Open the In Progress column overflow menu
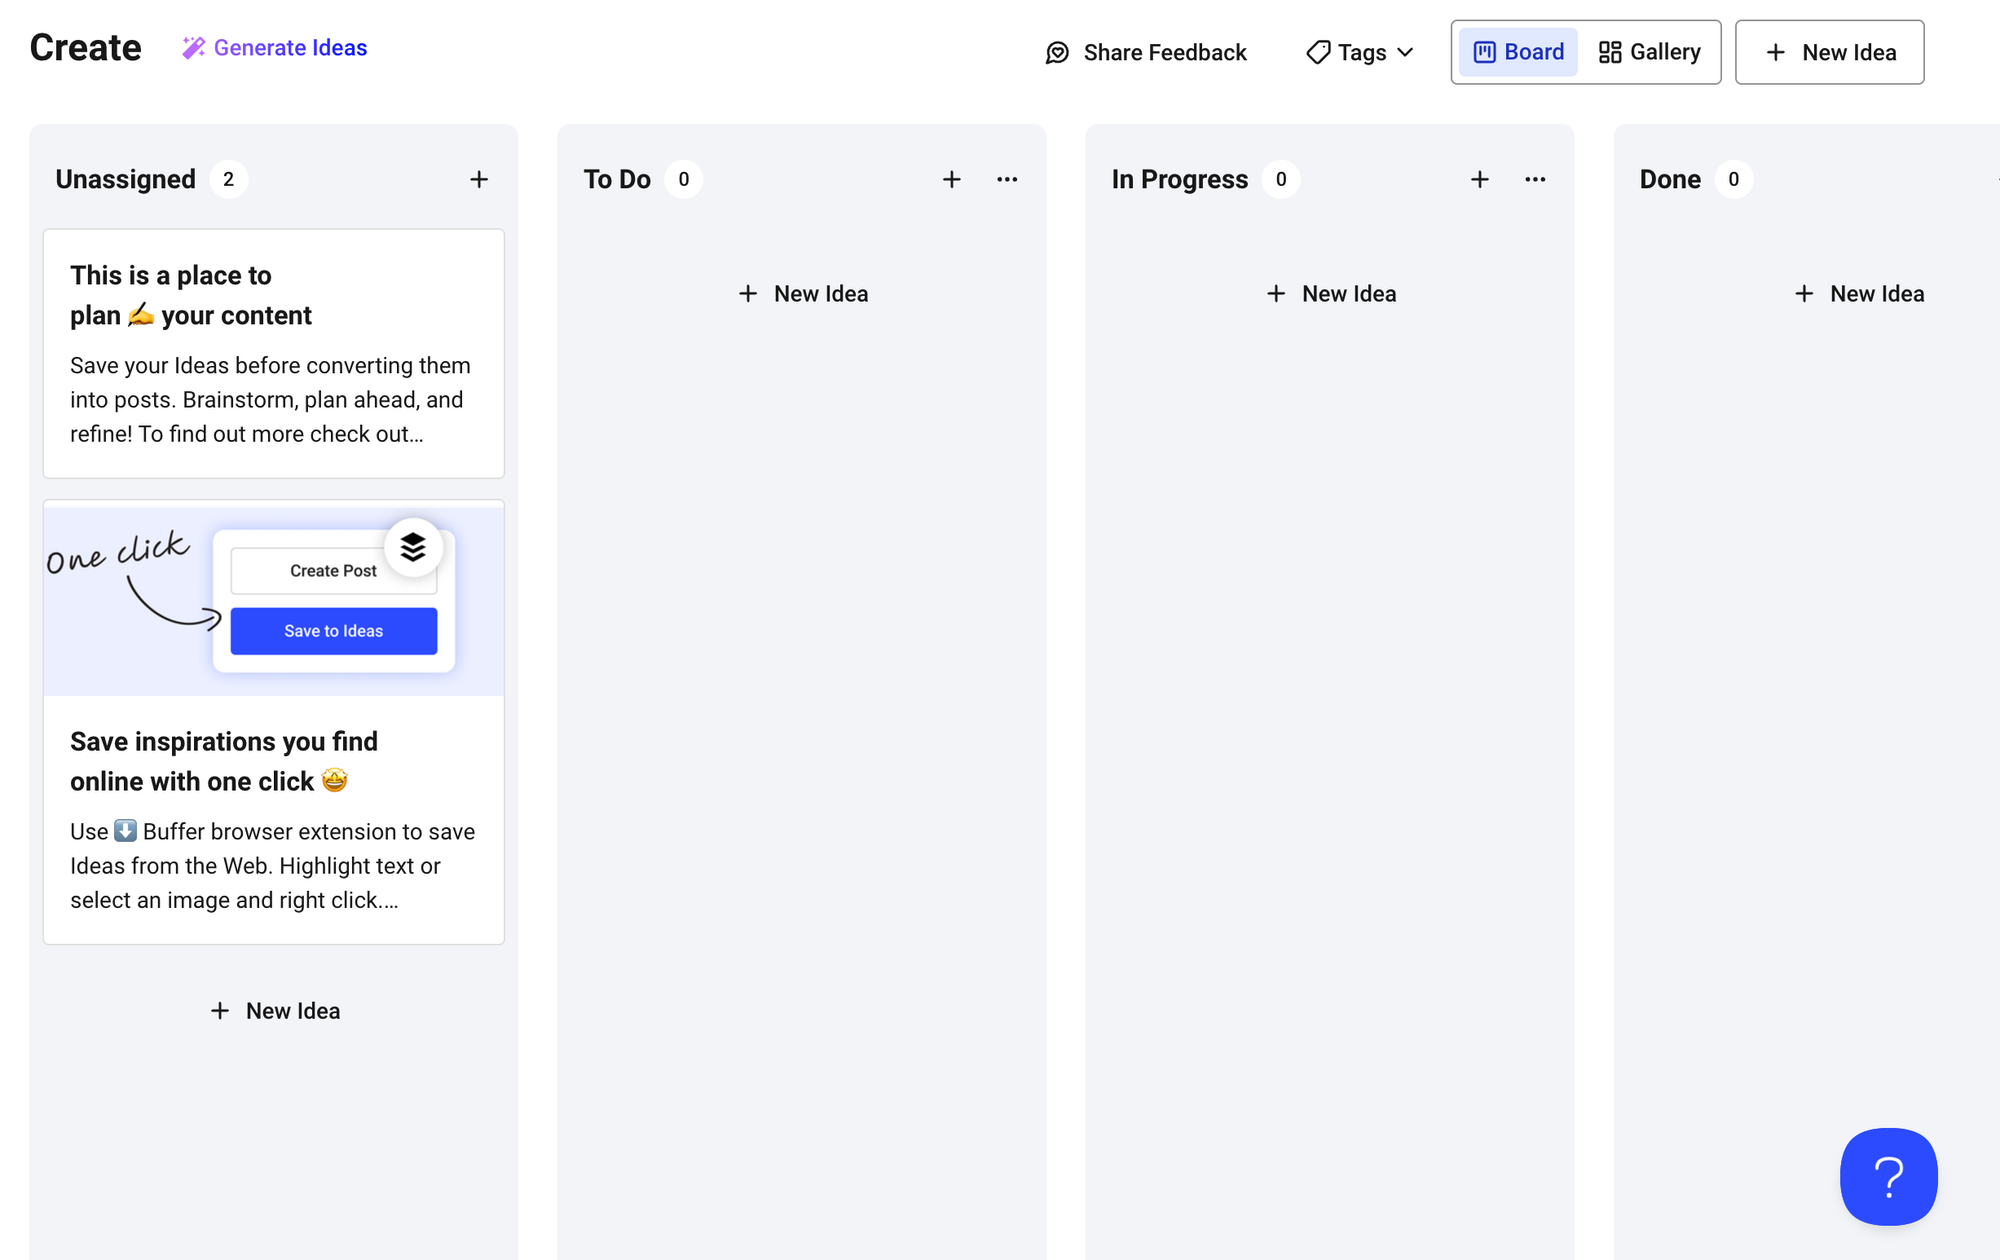 (1536, 179)
